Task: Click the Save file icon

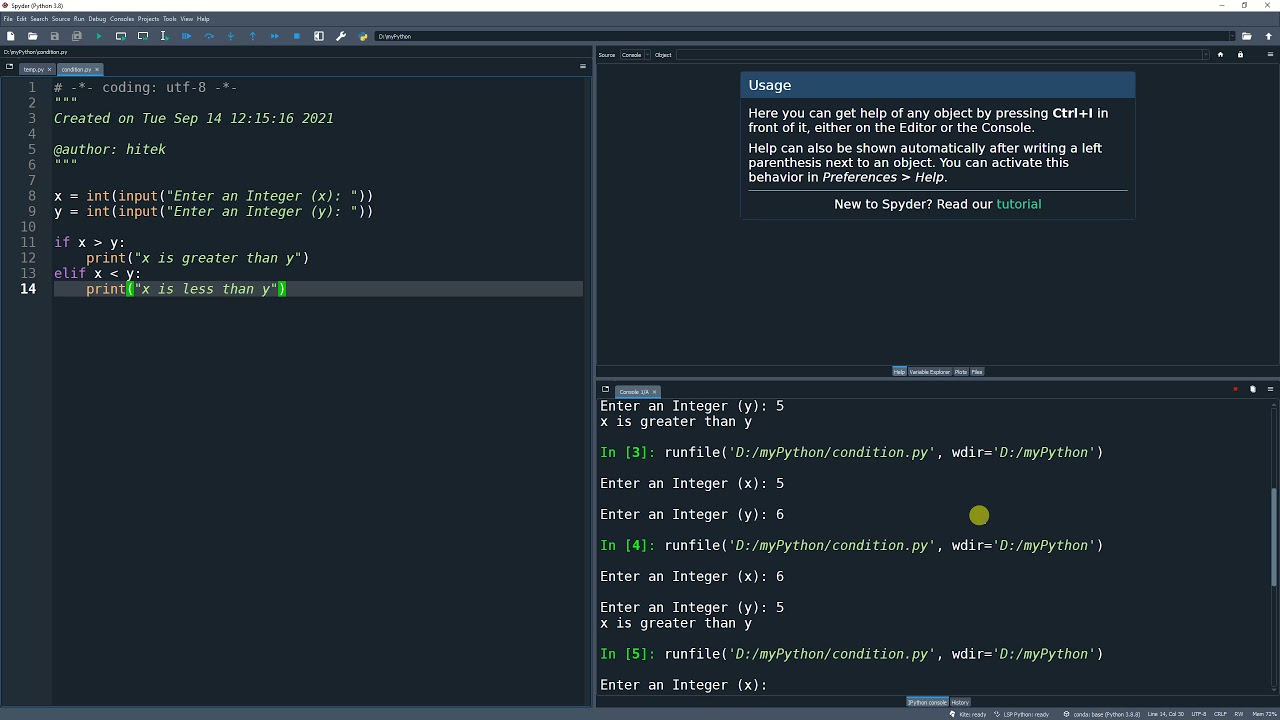Action: pos(54,36)
